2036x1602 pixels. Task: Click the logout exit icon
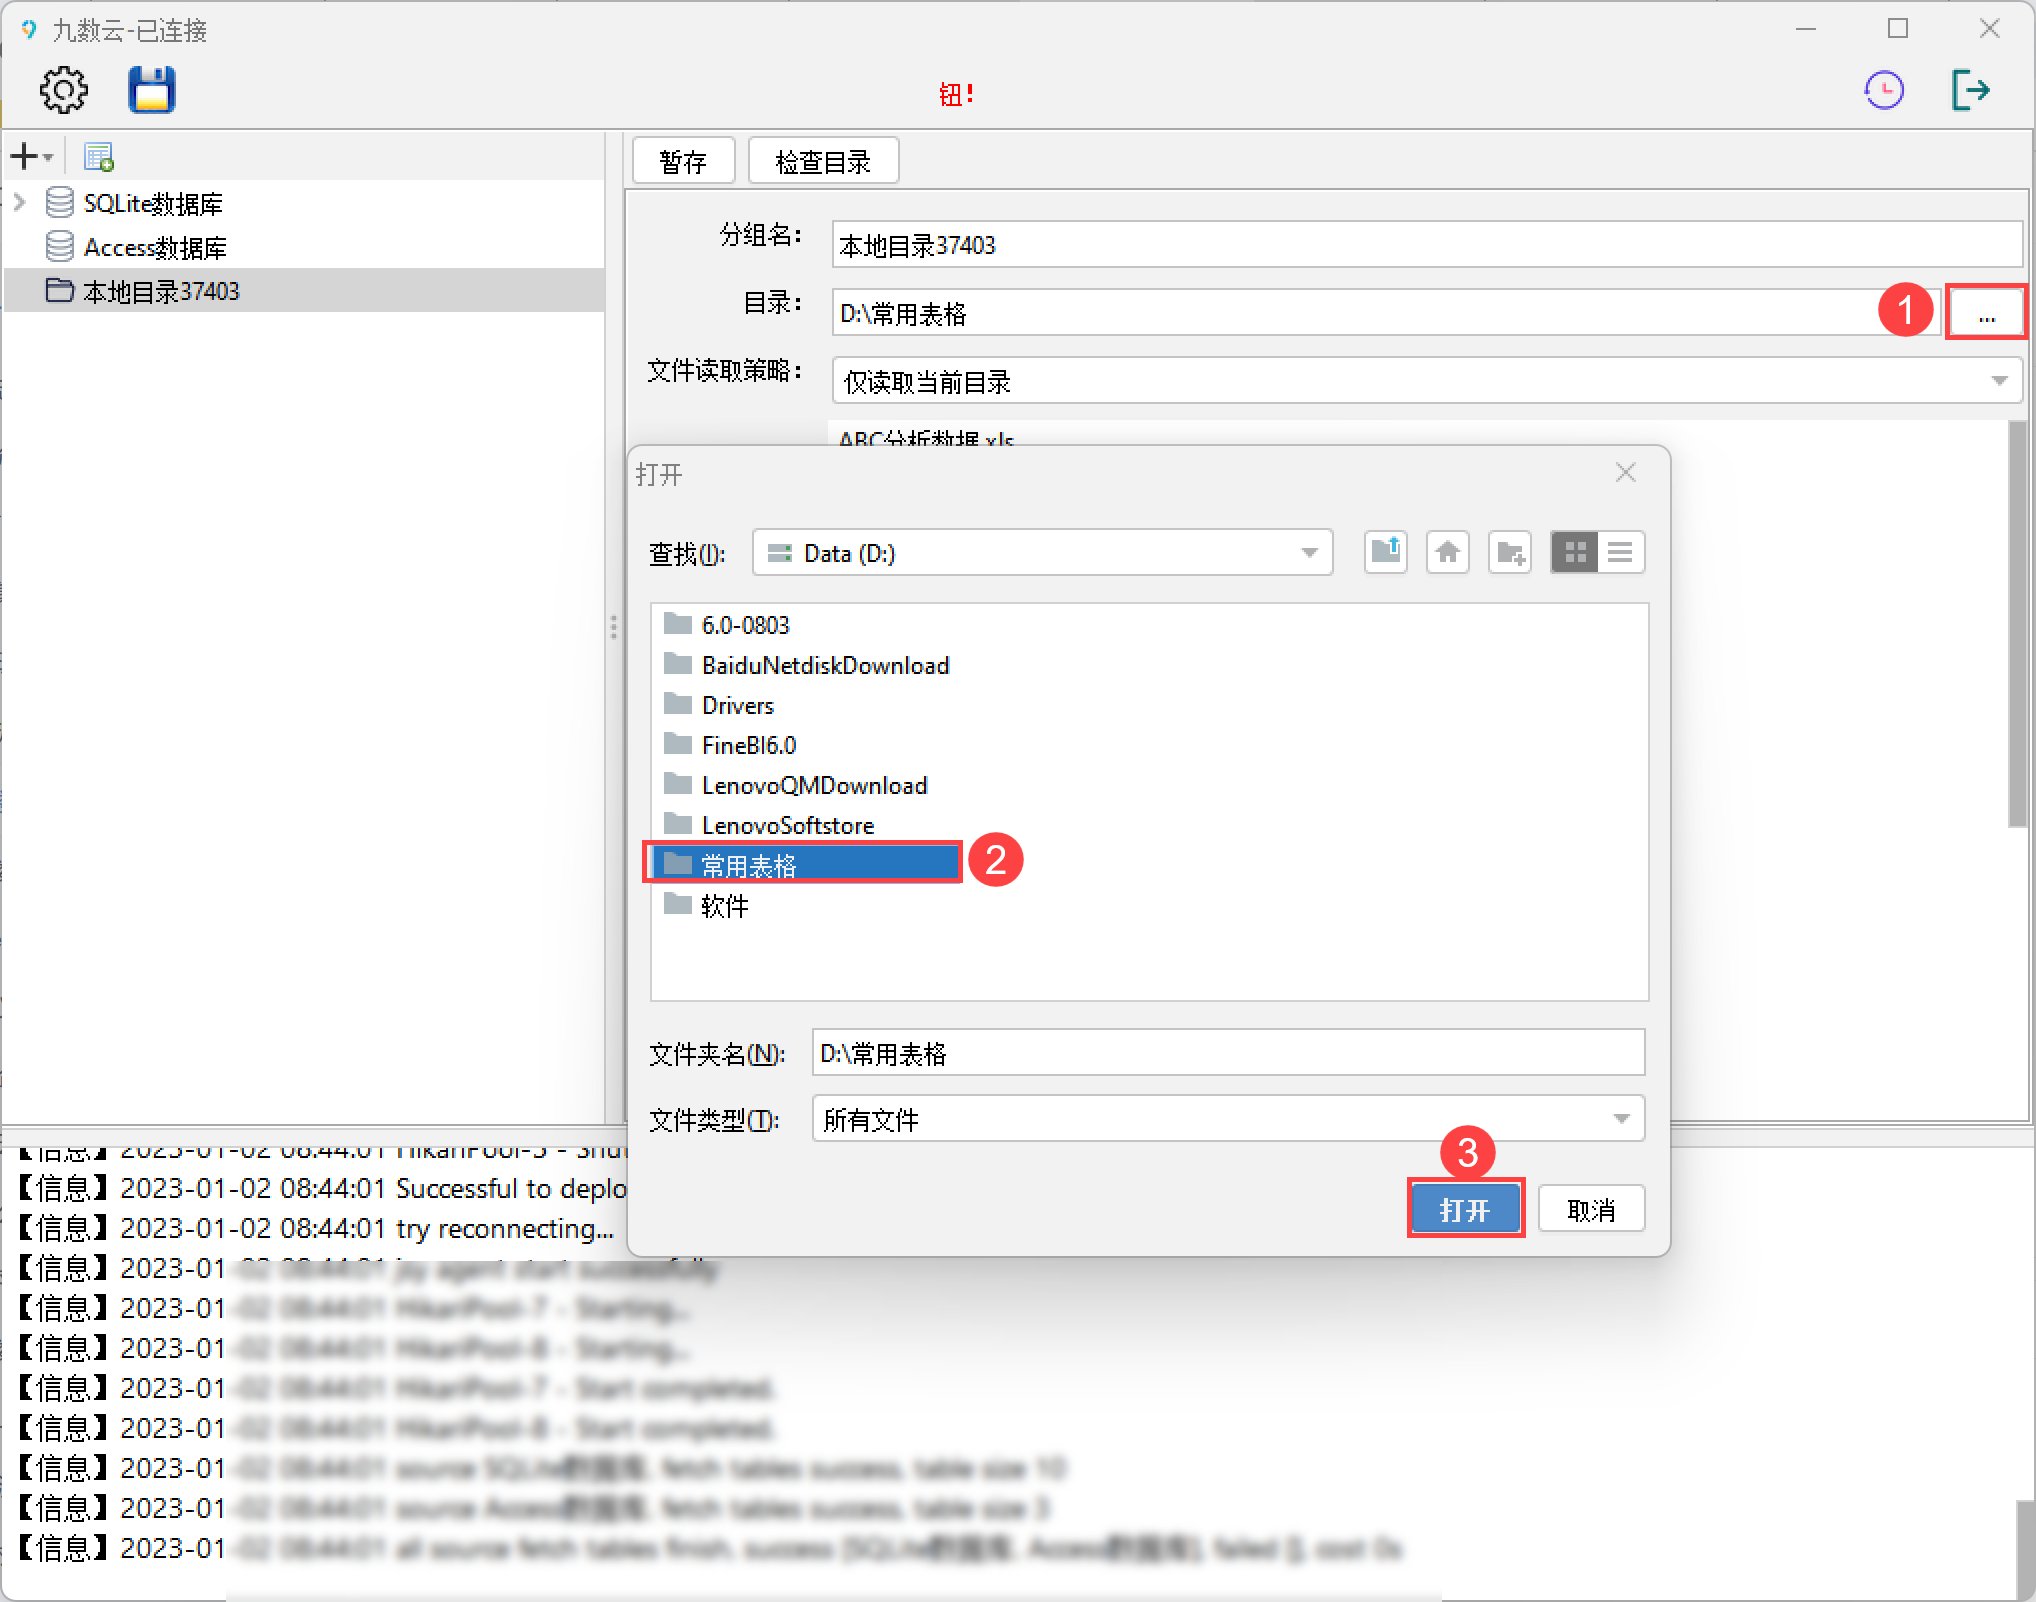click(1970, 91)
